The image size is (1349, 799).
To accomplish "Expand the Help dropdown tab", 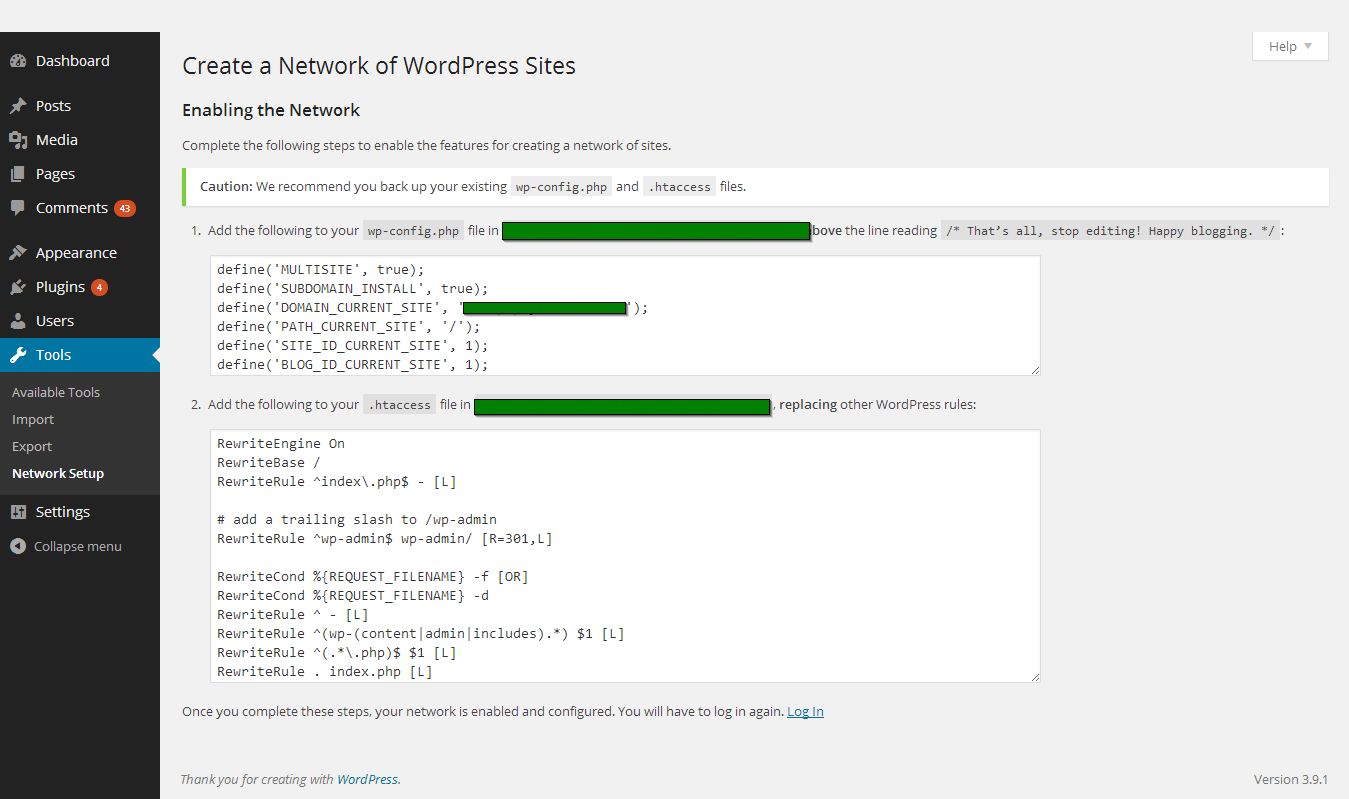I will click(x=1290, y=46).
